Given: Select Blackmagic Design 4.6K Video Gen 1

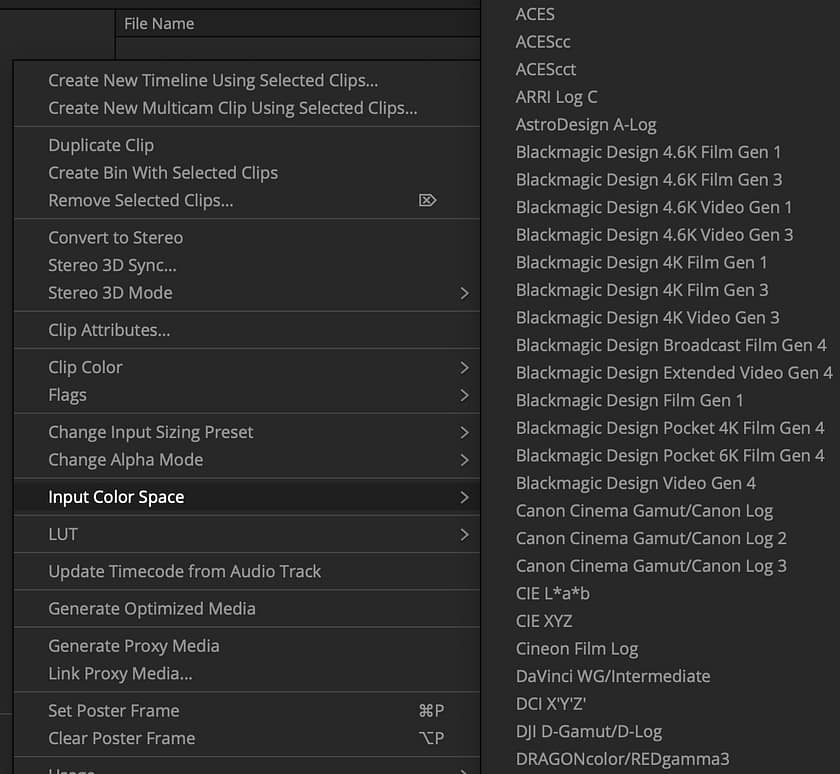Looking at the screenshot, I should tap(654, 207).
